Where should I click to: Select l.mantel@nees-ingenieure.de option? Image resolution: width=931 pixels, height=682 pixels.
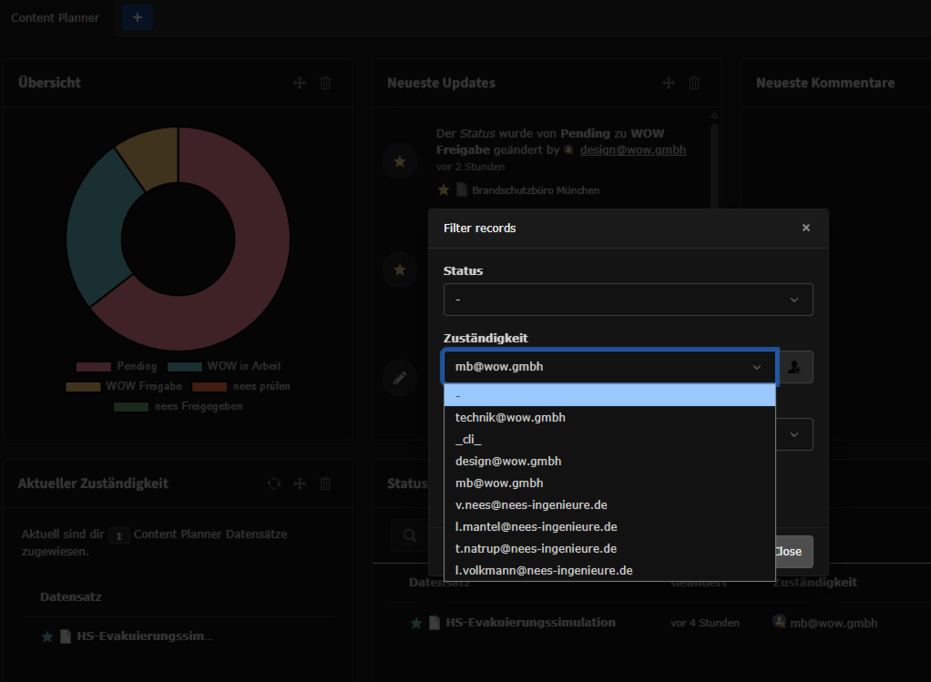click(610, 527)
